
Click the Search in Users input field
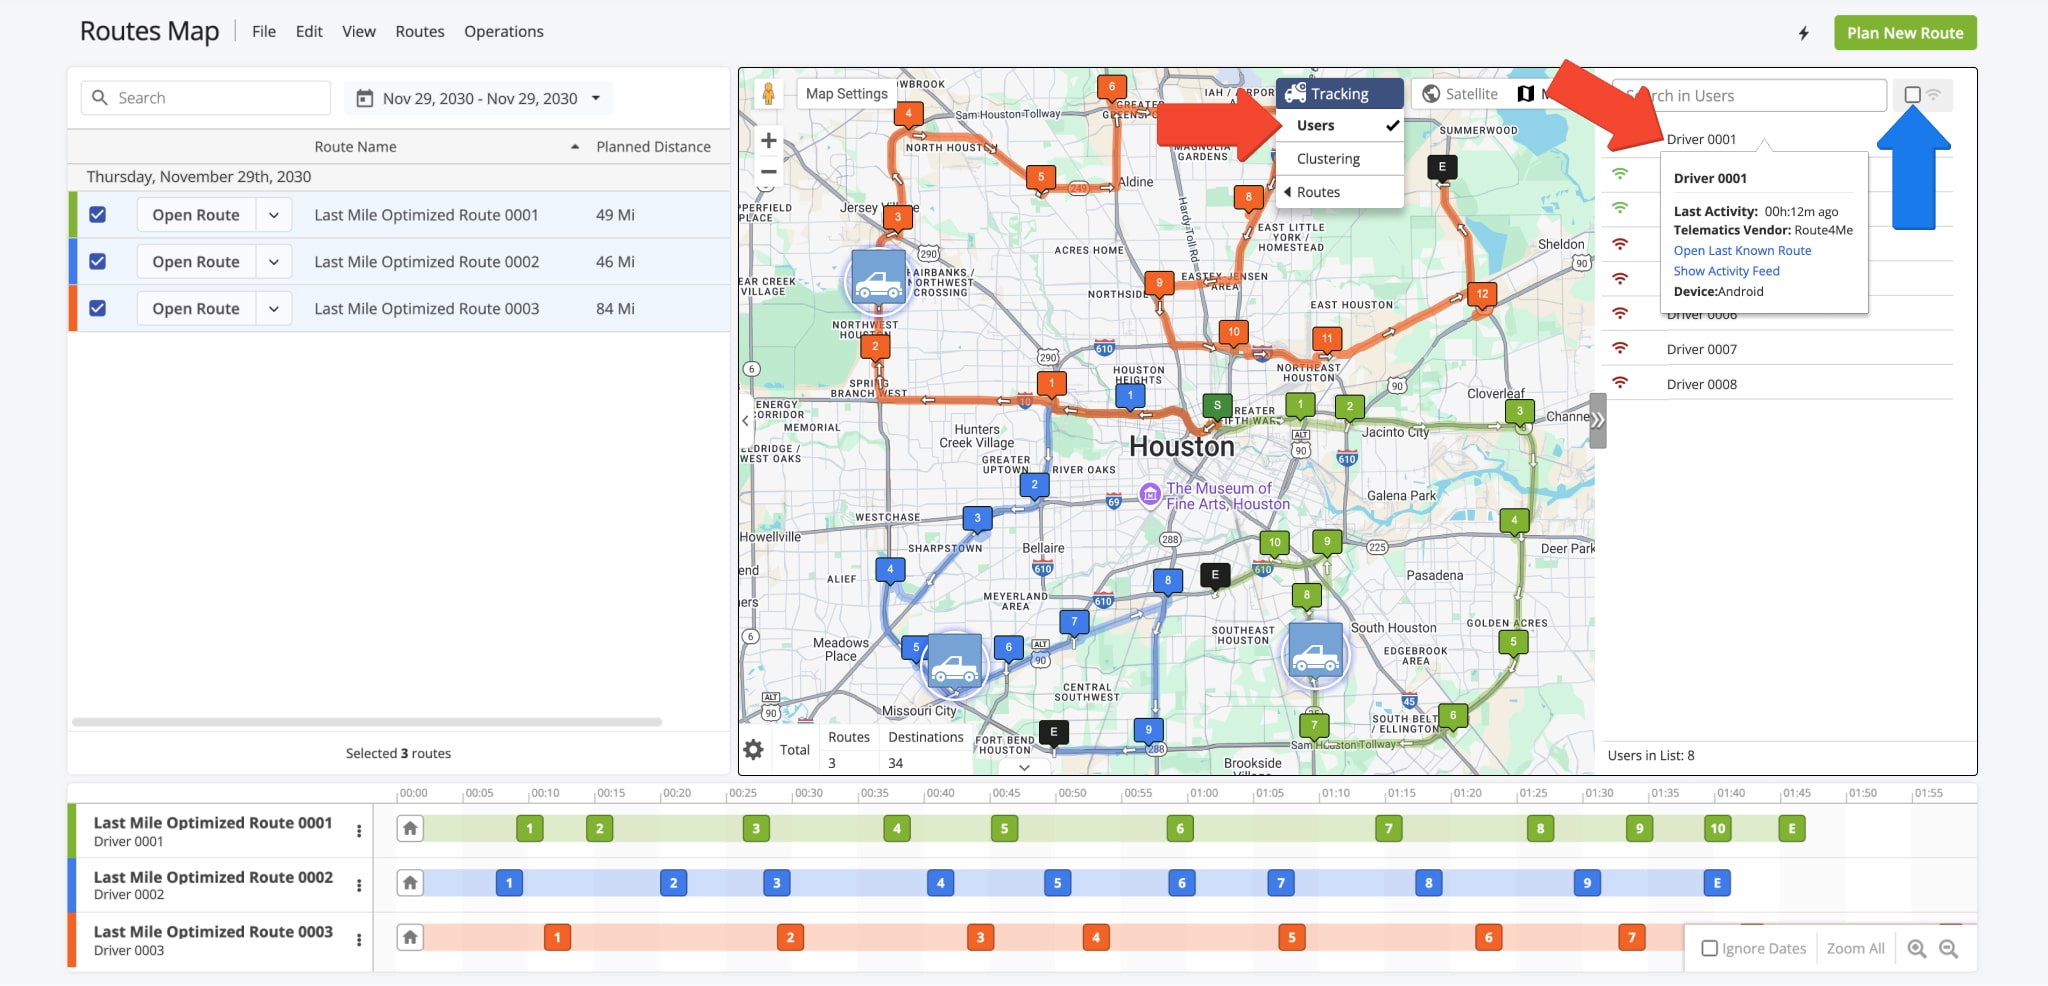1749,96
